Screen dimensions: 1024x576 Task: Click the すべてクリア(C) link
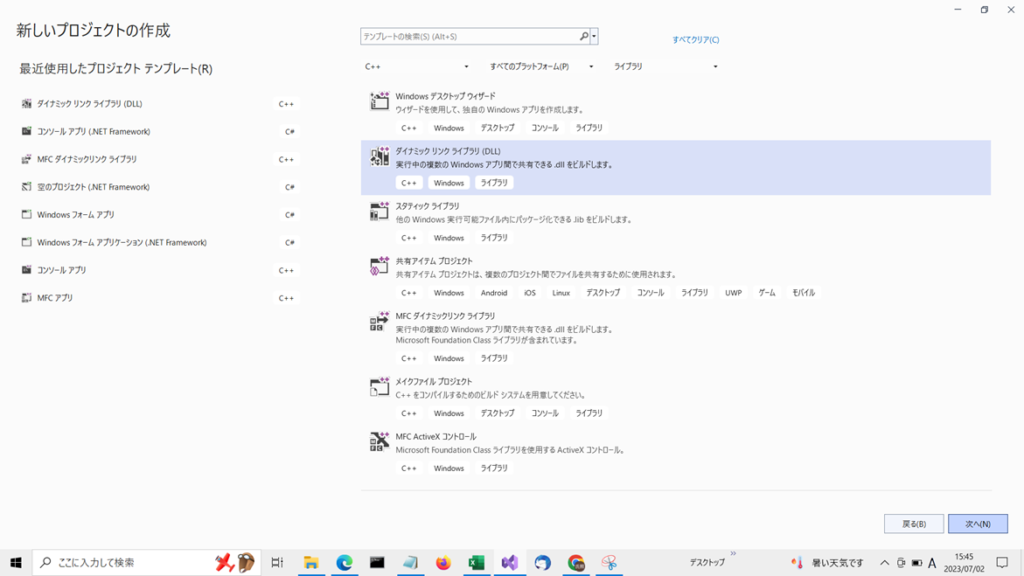point(695,40)
